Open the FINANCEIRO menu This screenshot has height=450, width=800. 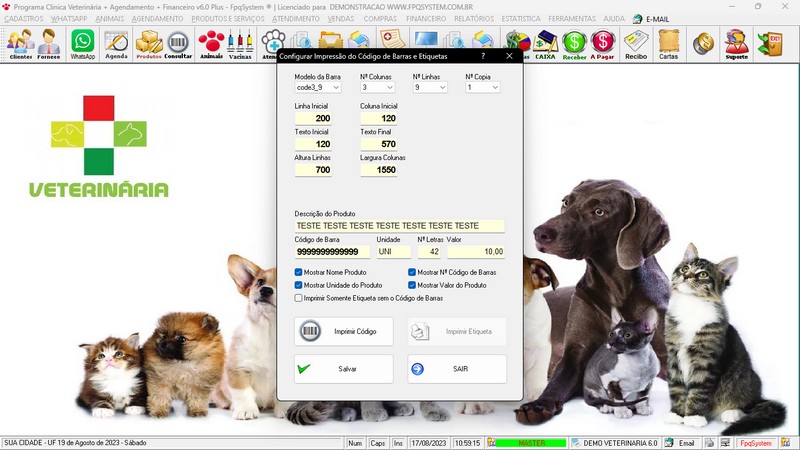click(x=426, y=19)
